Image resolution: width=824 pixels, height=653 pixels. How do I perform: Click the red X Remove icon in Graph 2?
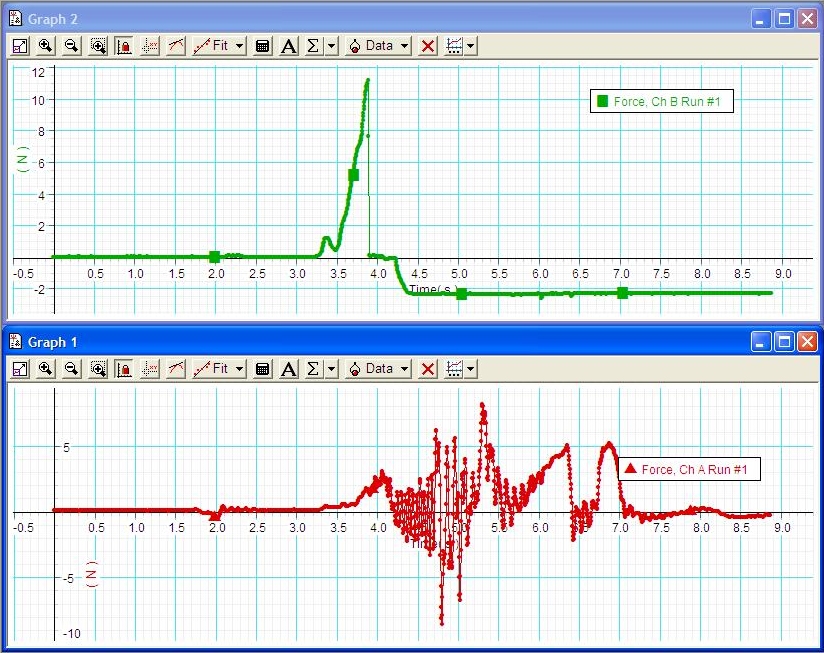point(428,46)
